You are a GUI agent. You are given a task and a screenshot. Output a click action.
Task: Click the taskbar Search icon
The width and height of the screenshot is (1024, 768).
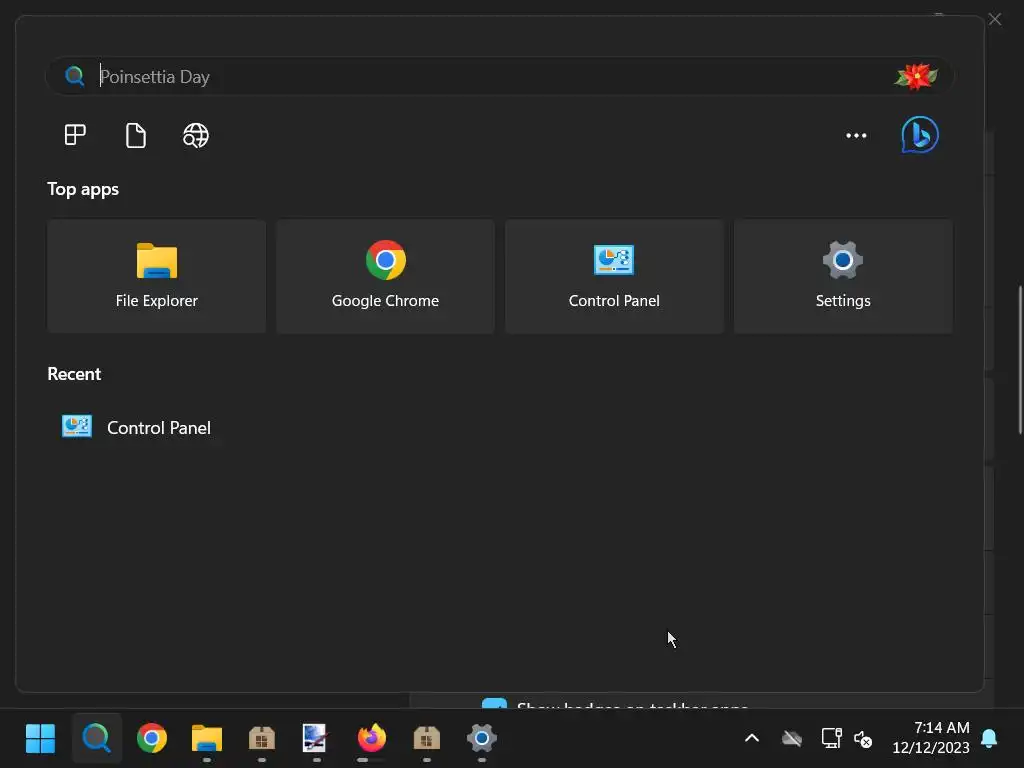point(97,739)
